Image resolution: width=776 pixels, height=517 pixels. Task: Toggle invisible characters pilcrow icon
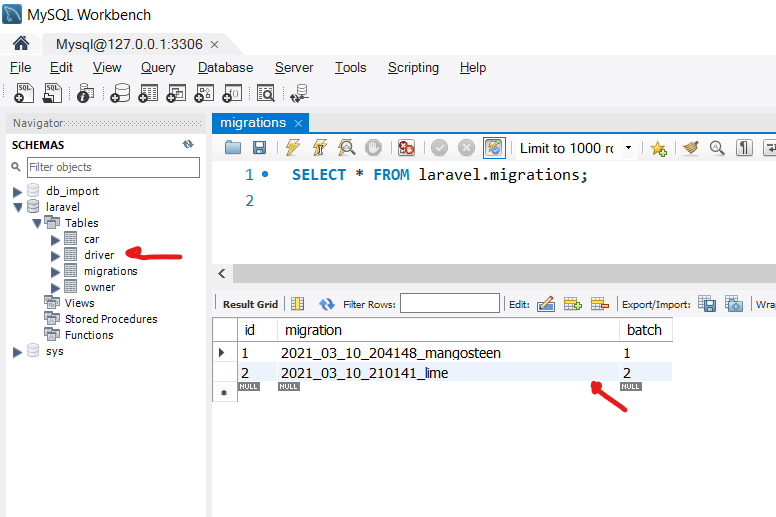point(744,147)
